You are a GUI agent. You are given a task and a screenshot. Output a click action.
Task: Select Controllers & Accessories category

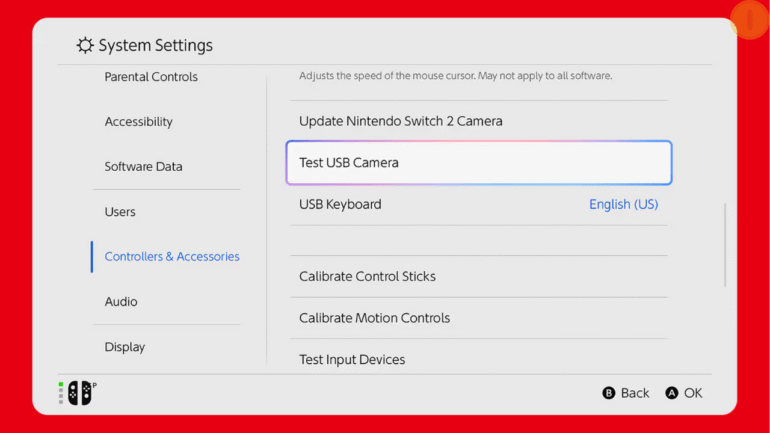tap(172, 257)
